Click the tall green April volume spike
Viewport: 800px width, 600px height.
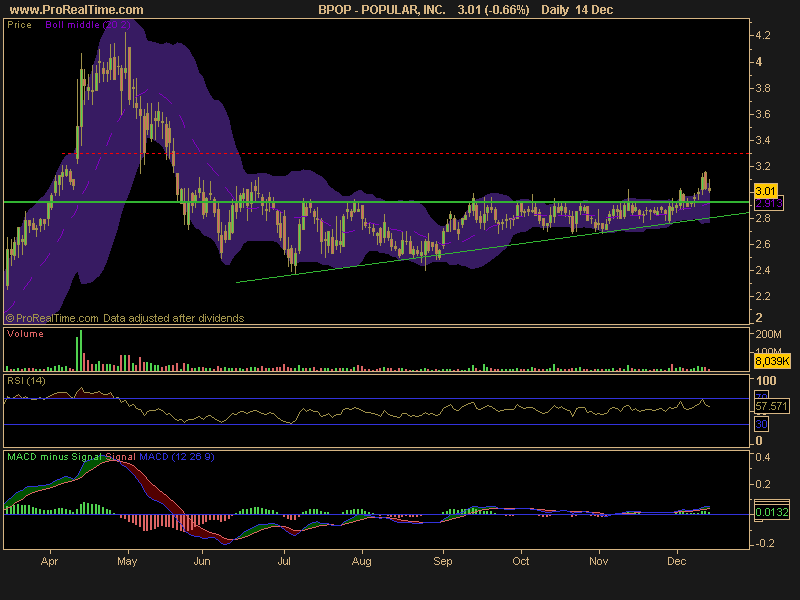(x=80, y=351)
